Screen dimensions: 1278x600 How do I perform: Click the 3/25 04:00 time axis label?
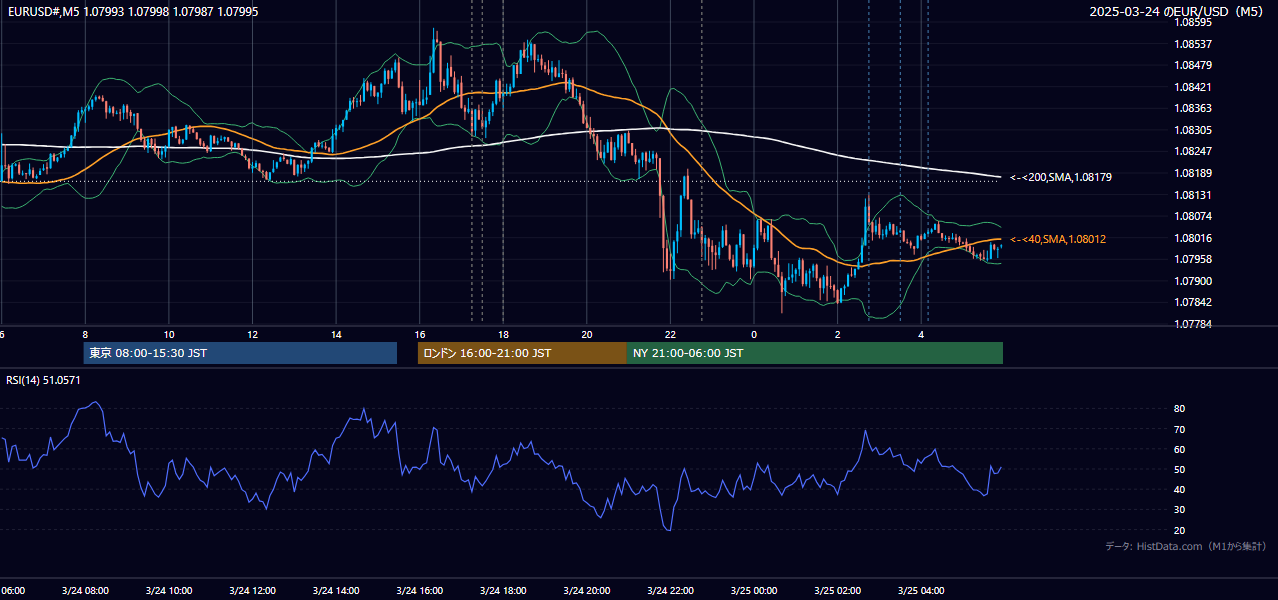(921, 590)
